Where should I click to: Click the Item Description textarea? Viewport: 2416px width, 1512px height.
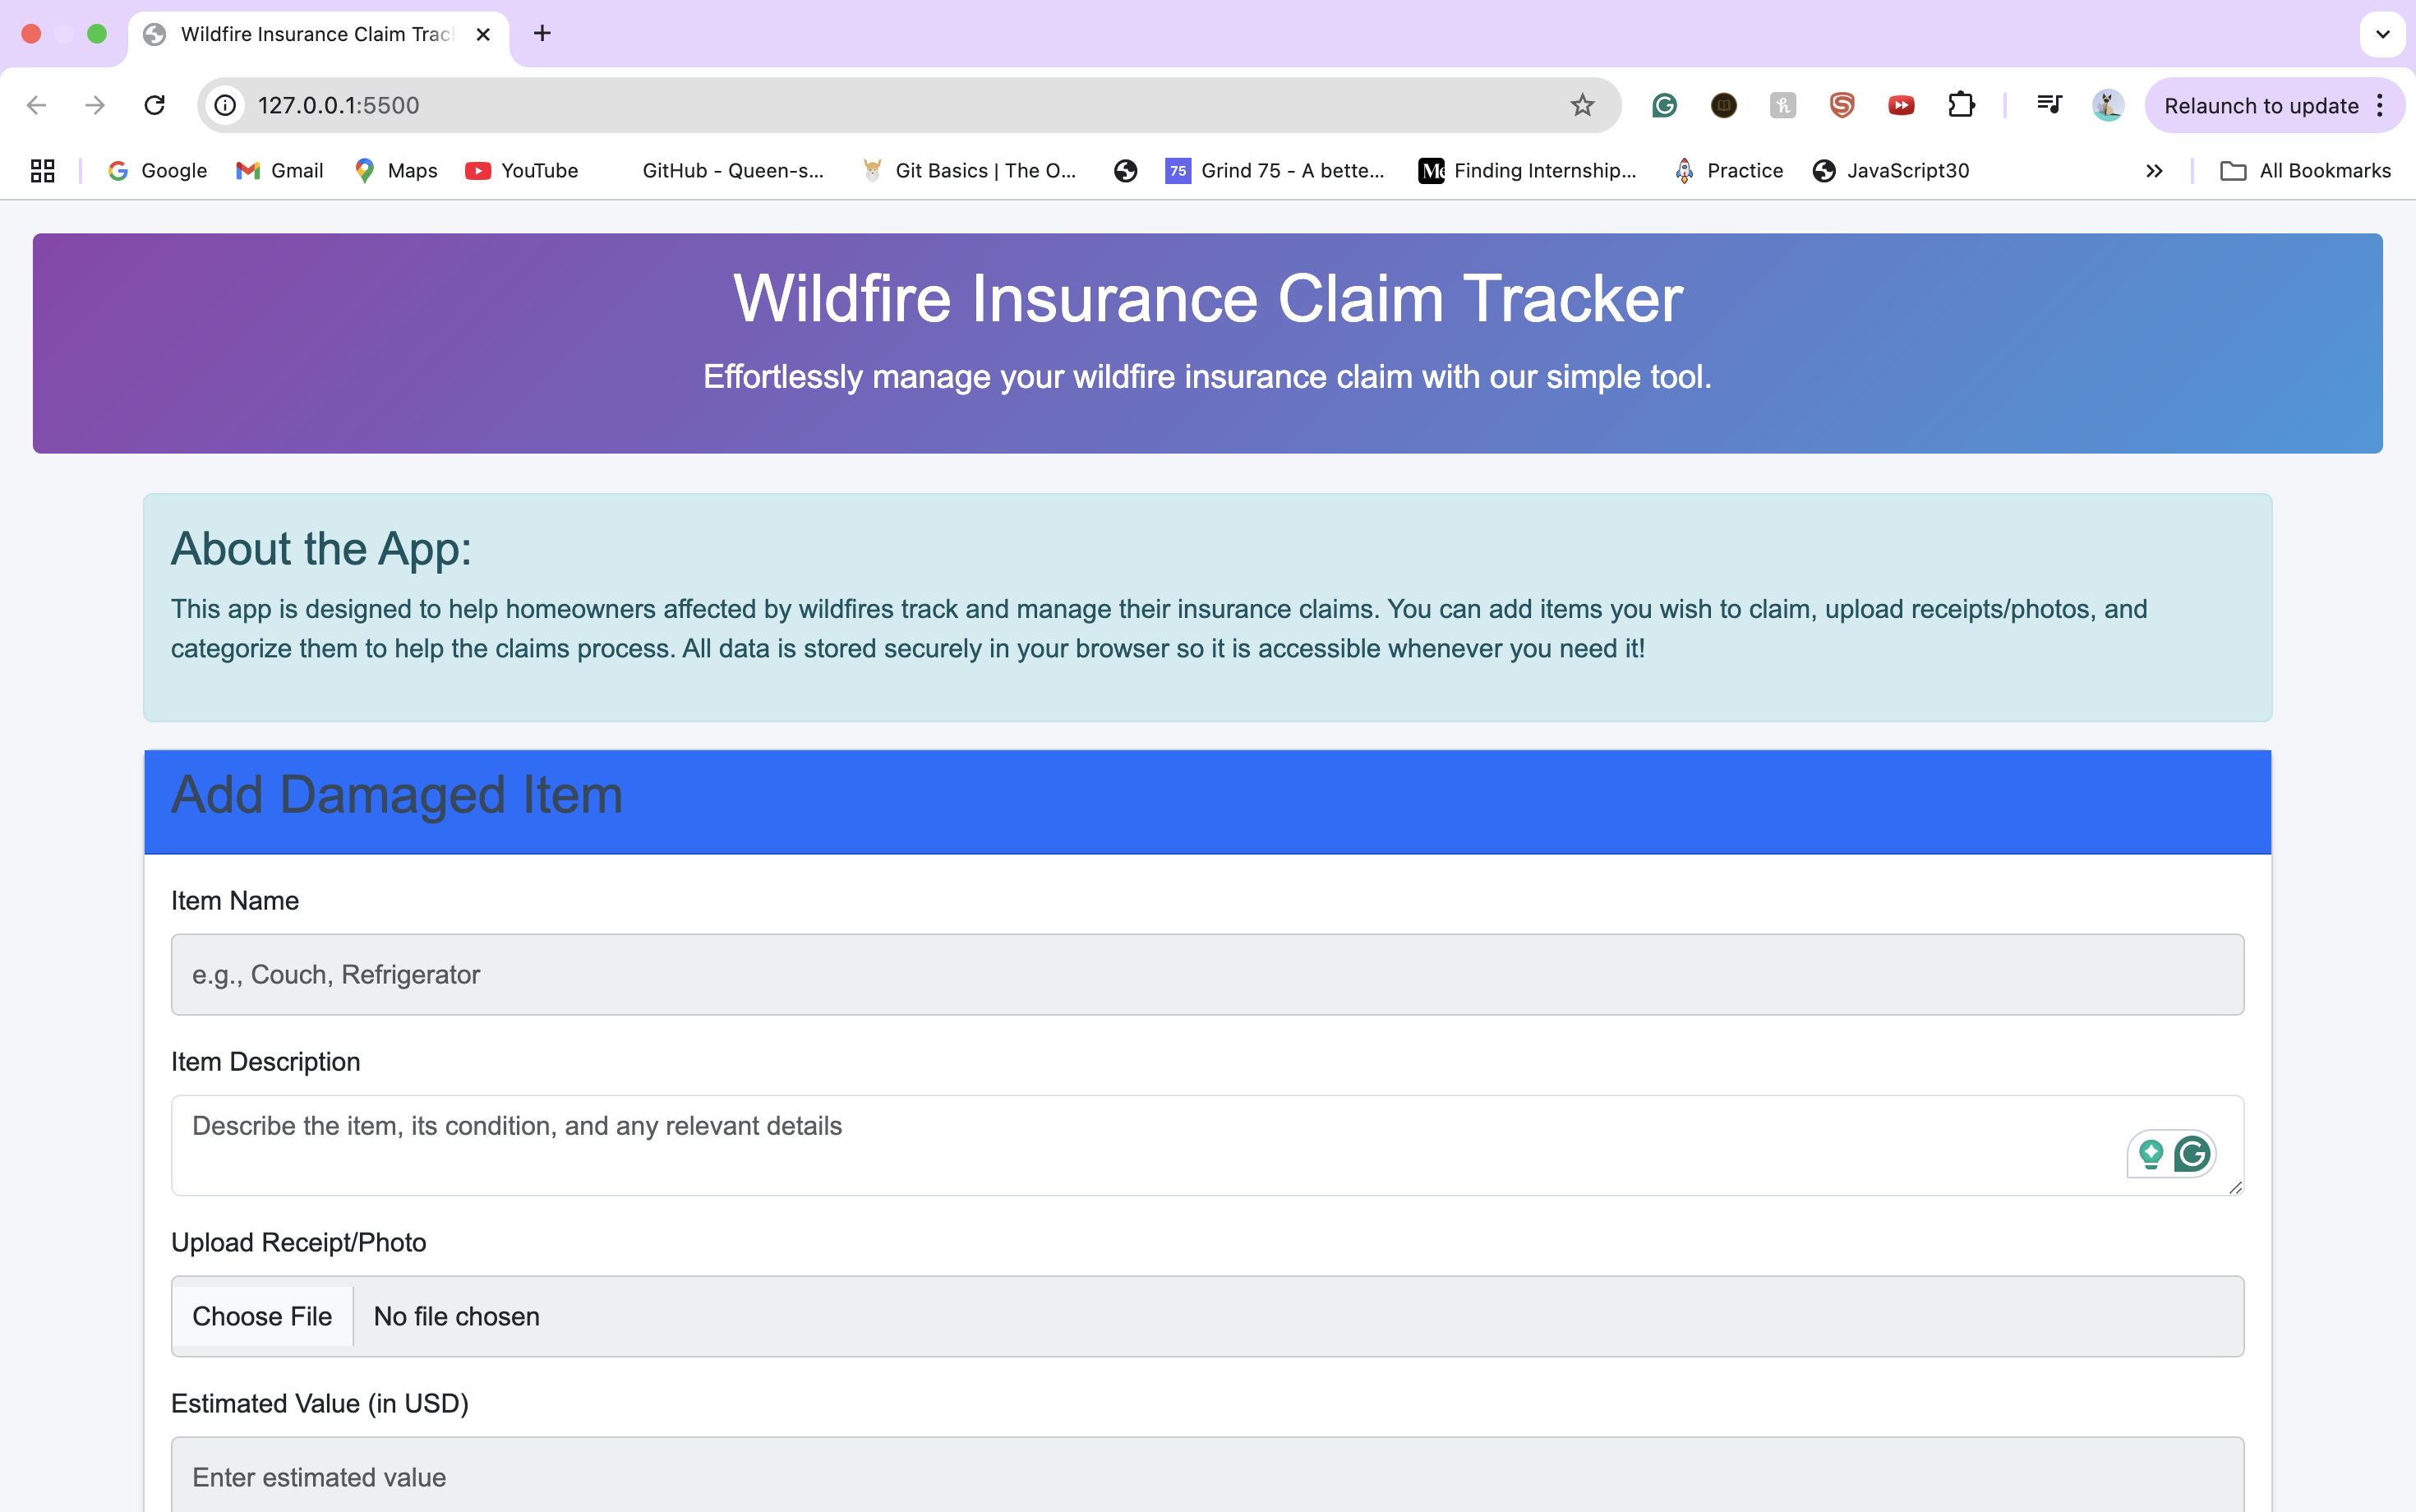(x=1100, y=1145)
